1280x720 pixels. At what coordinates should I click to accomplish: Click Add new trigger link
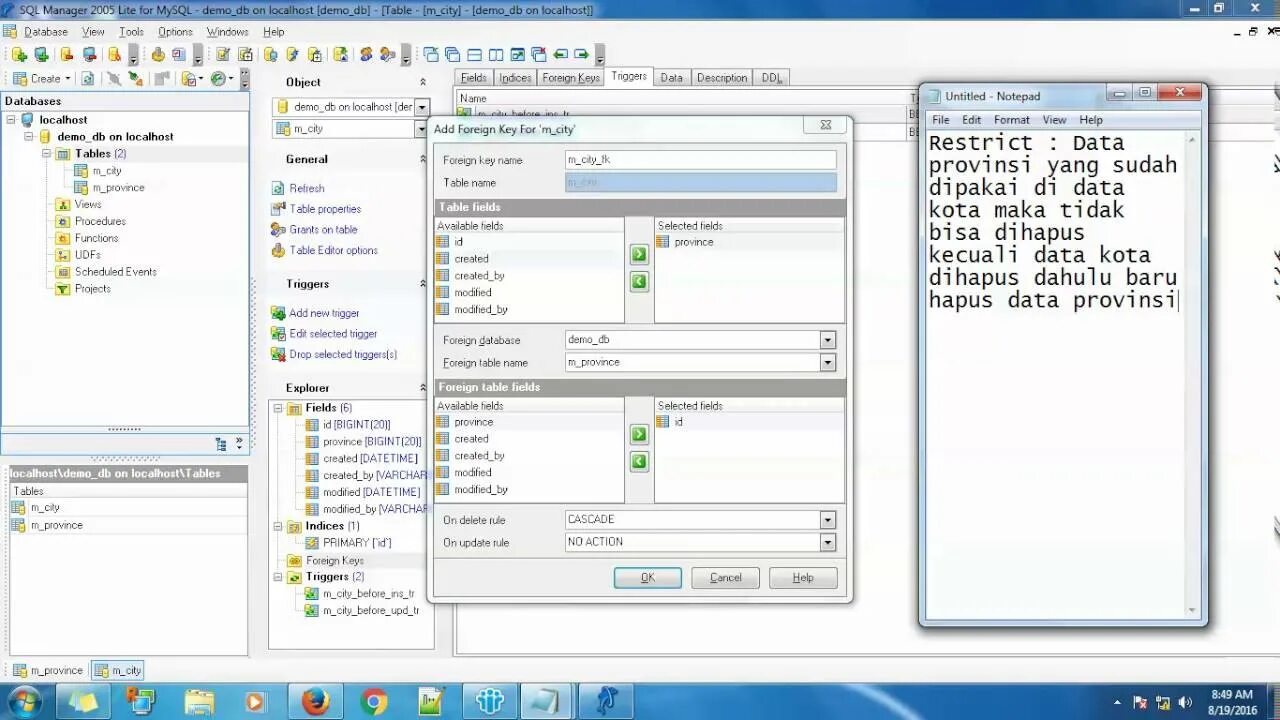pyautogui.click(x=324, y=313)
